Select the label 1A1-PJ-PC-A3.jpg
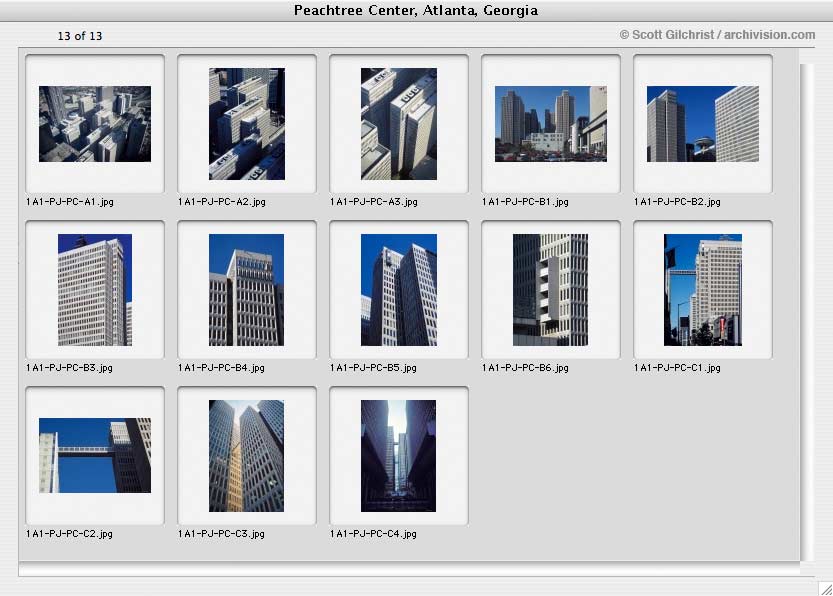This screenshot has height=596, width=833. (373, 202)
